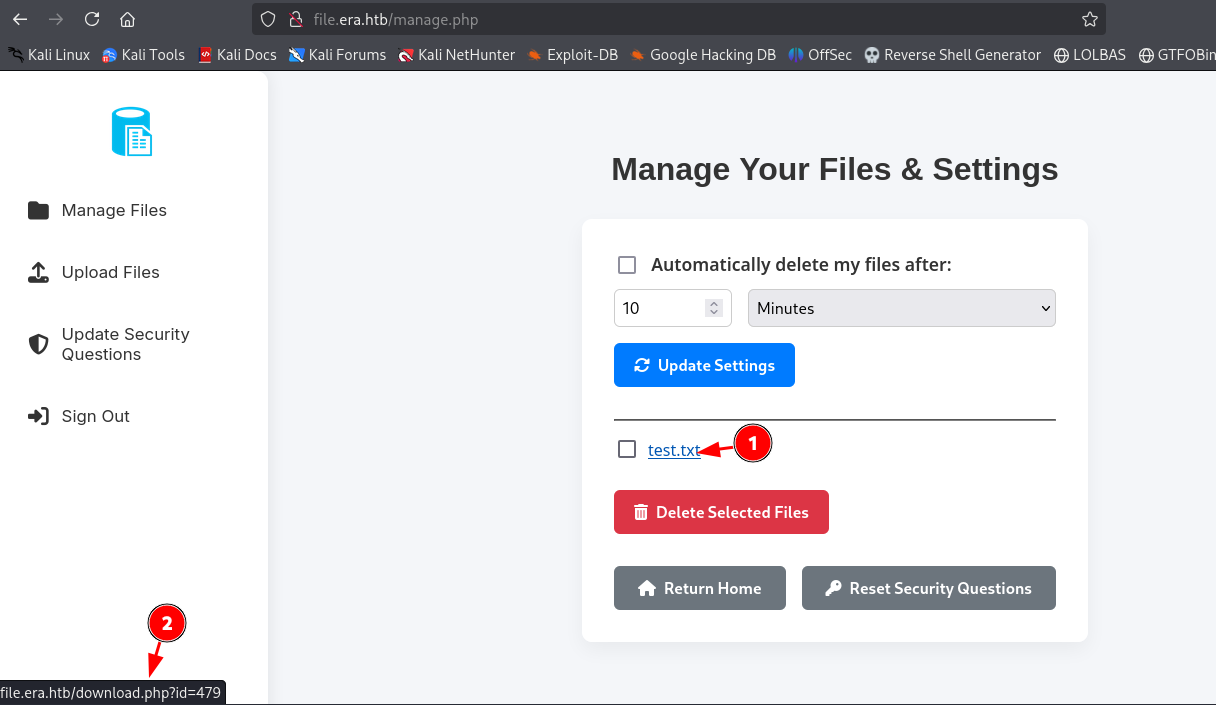Open the test.txt download link
The height and width of the screenshot is (705, 1216).
pos(673,450)
